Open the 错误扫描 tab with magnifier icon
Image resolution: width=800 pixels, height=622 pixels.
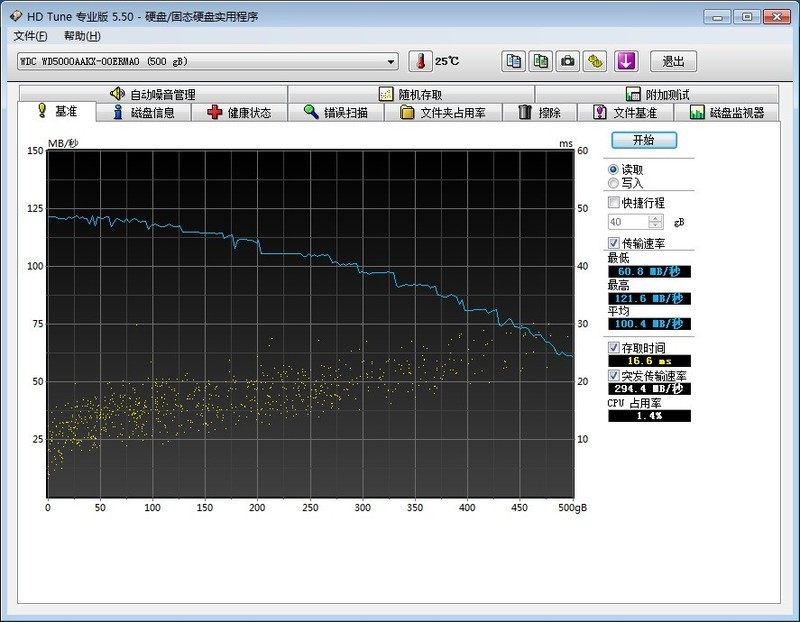click(336, 113)
